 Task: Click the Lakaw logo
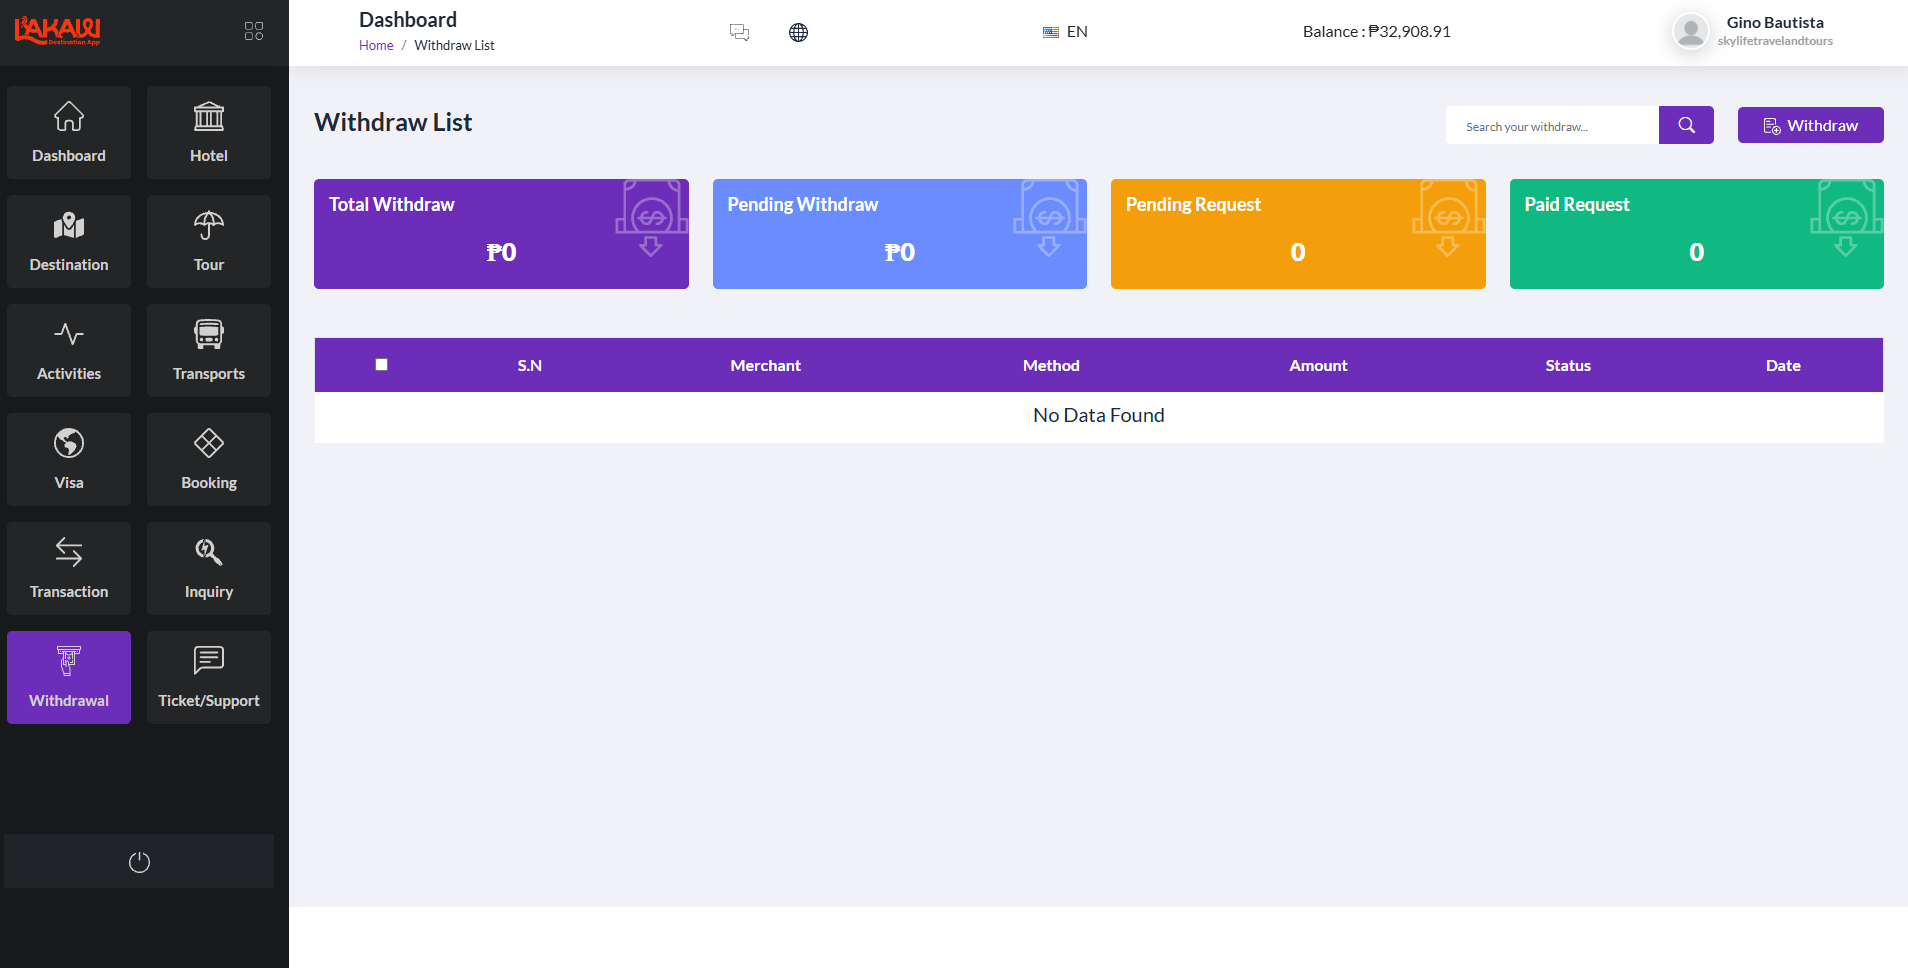coord(58,31)
